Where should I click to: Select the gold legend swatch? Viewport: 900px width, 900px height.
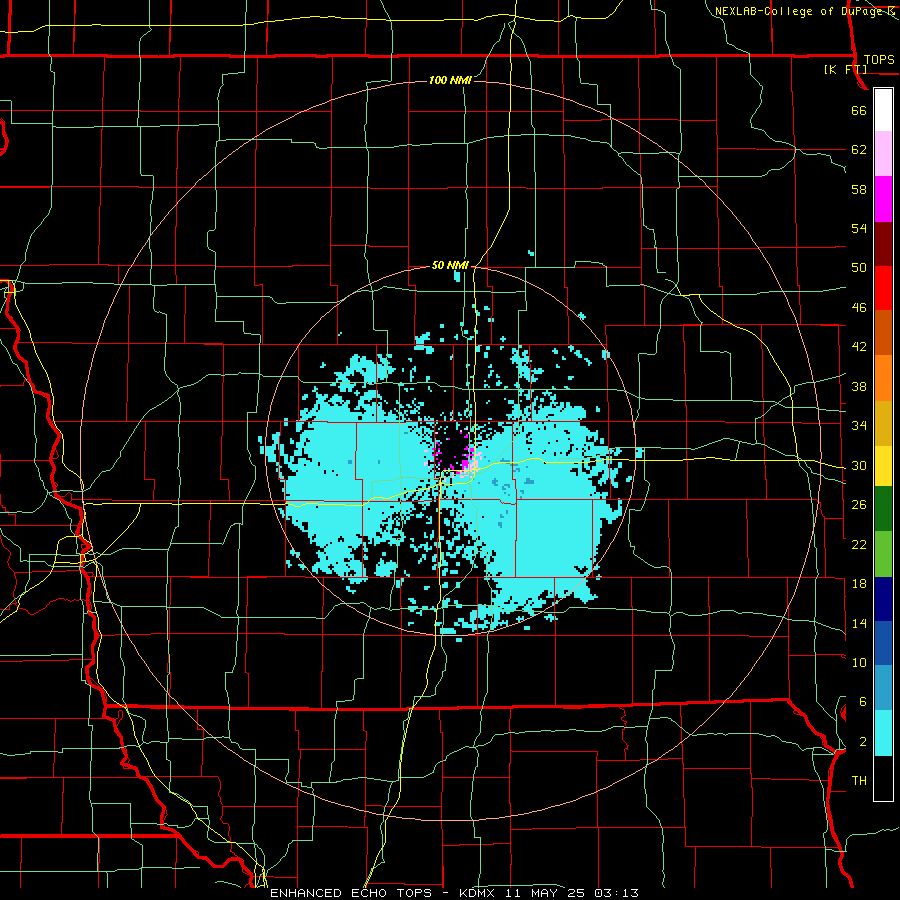click(883, 424)
